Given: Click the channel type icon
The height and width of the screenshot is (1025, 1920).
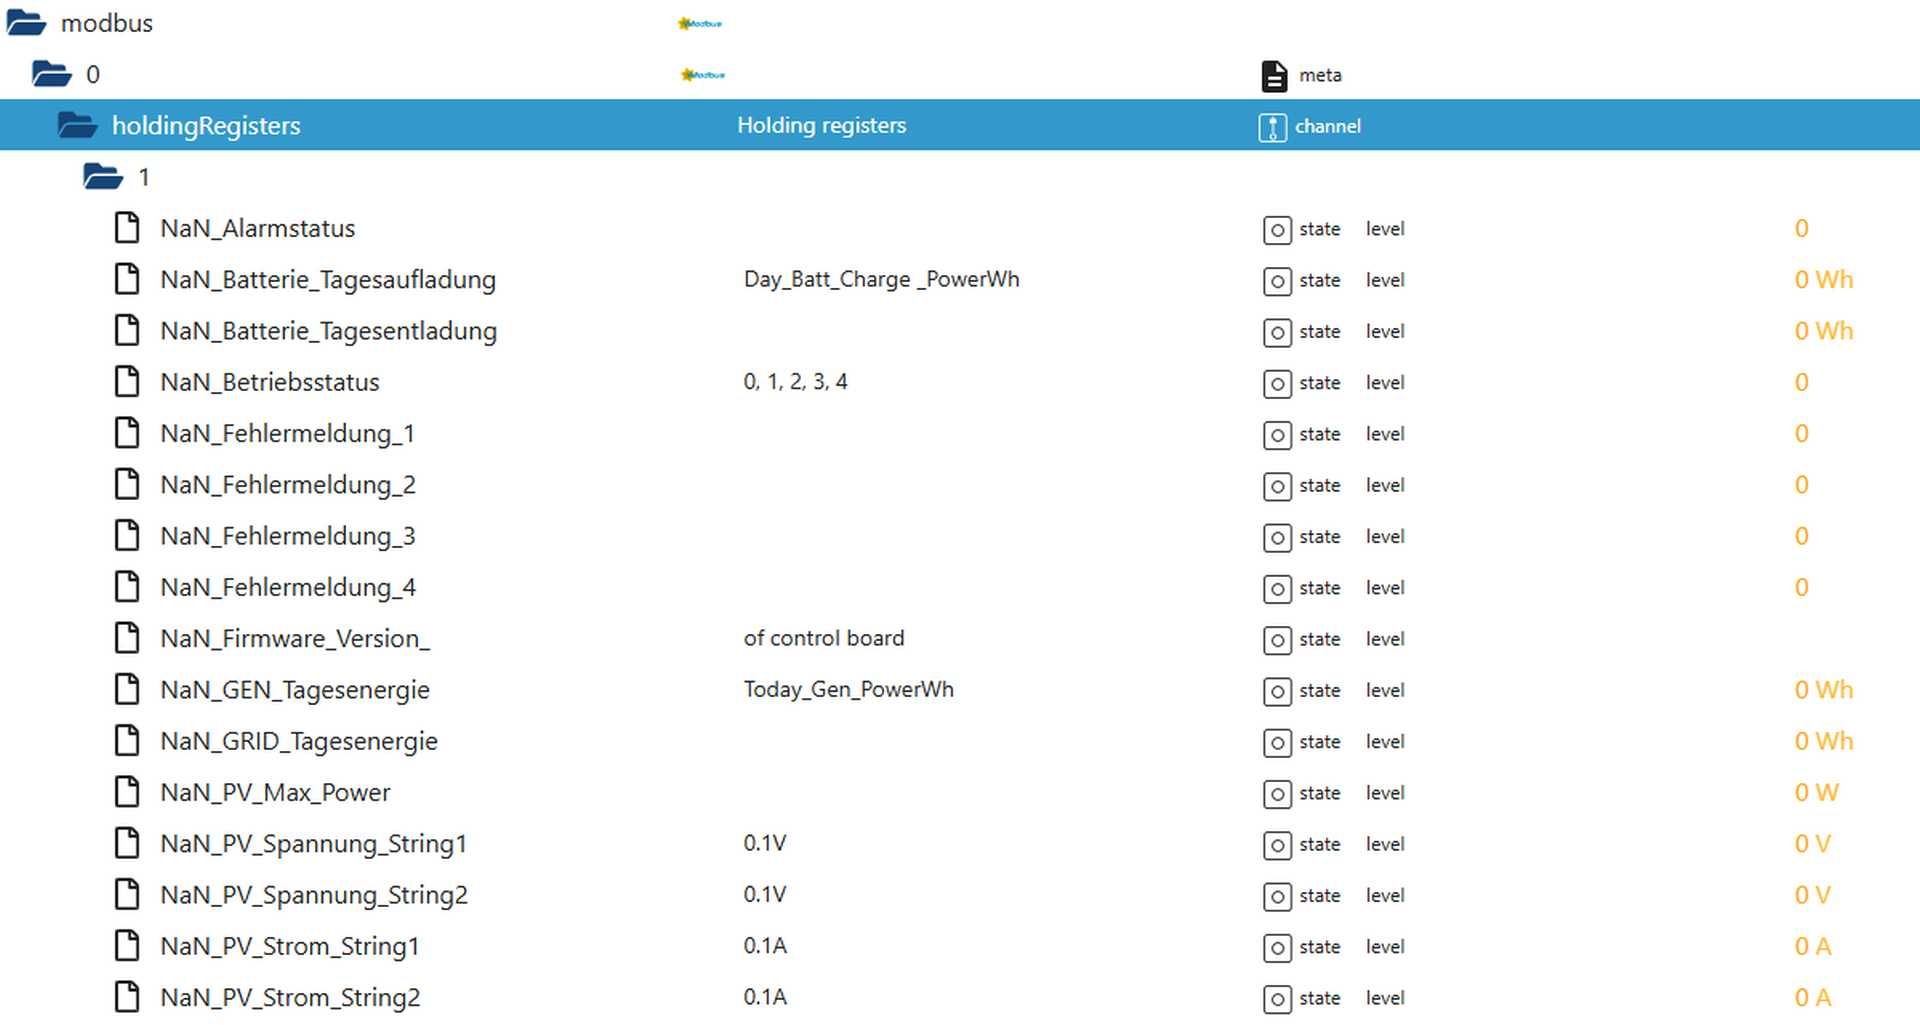Looking at the screenshot, I should [x=1272, y=127].
